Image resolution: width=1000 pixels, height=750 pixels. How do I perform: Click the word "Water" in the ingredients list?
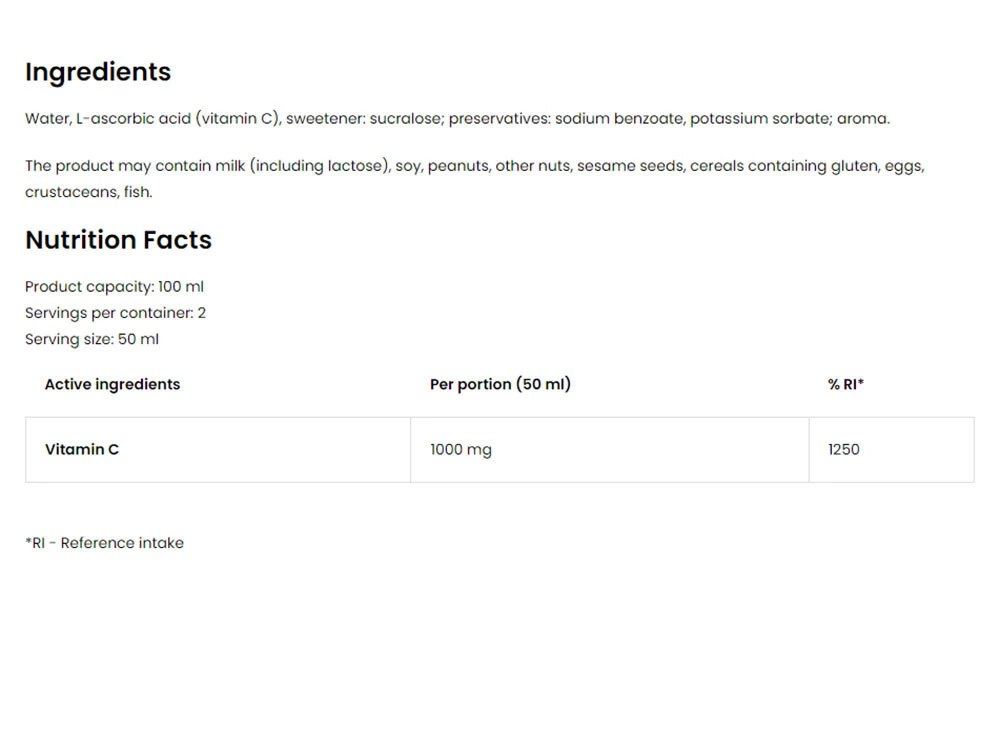[x=47, y=119]
